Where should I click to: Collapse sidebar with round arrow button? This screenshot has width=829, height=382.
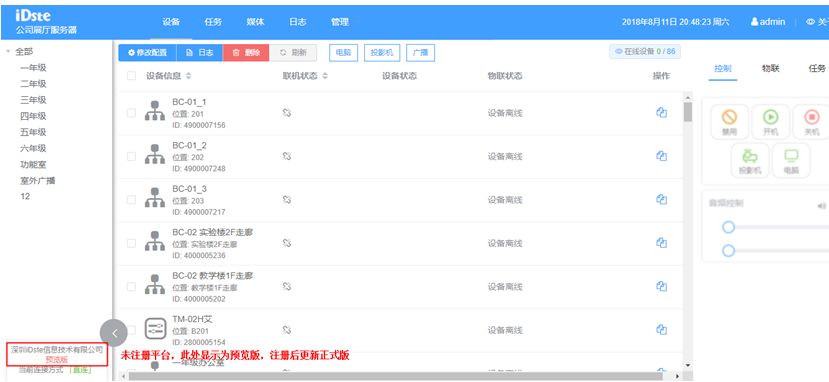[x=114, y=333]
